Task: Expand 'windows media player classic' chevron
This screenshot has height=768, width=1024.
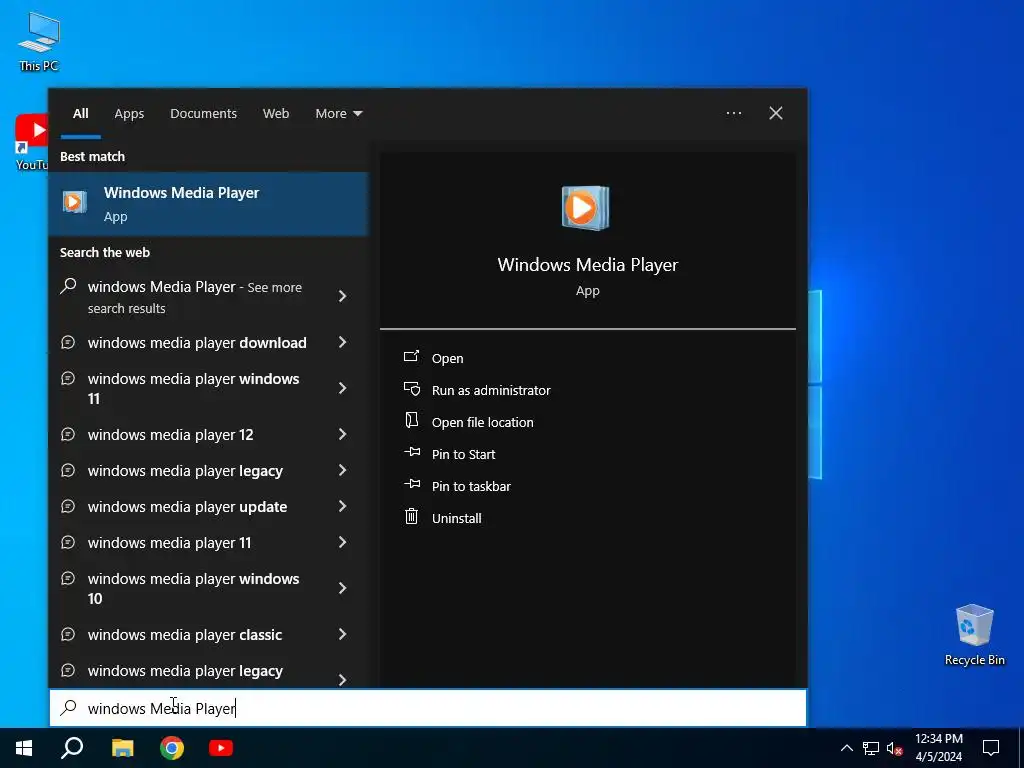Action: point(342,634)
